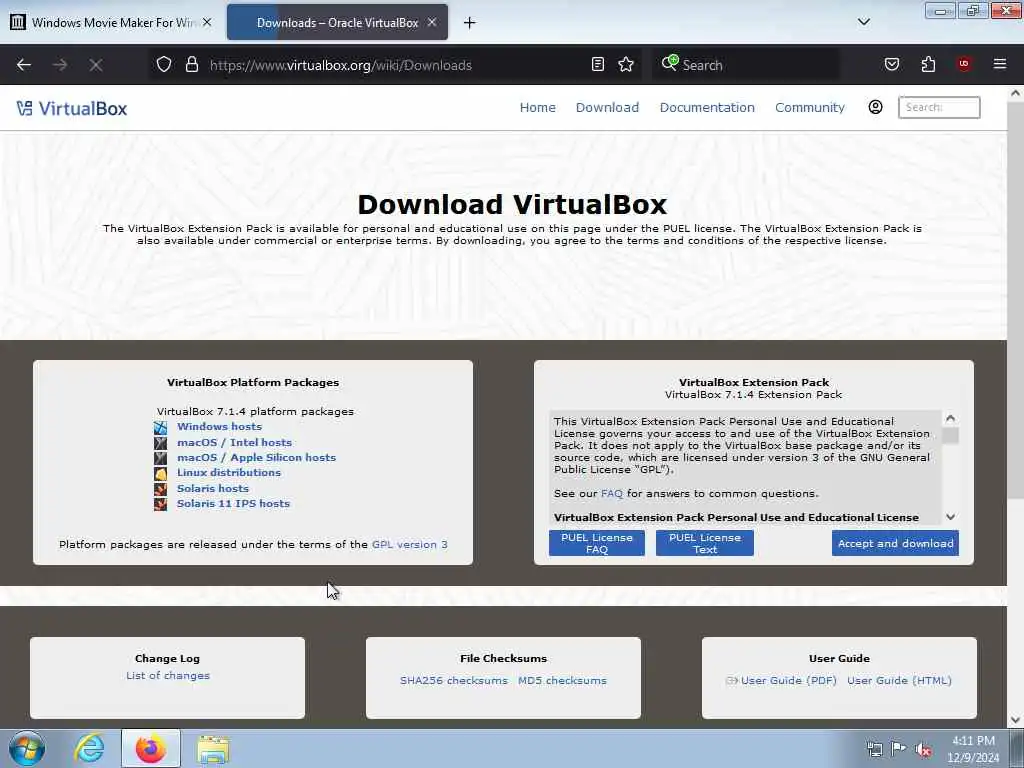1024x768 pixels.
Task: Open a new tab with the plus button
Action: tap(469, 23)
